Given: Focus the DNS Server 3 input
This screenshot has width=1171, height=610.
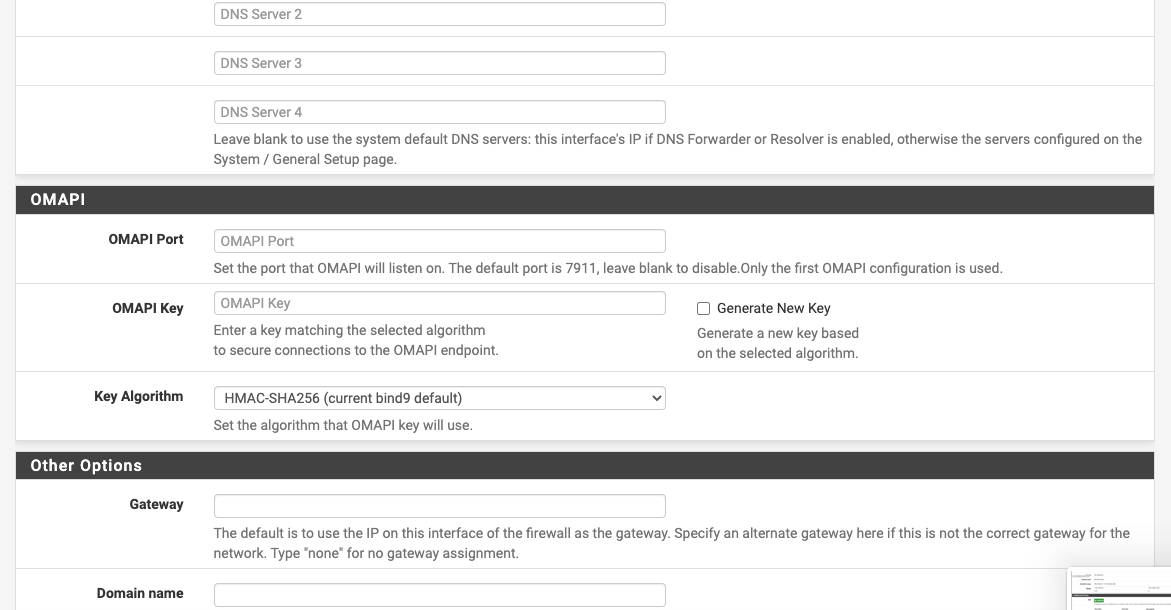Looking at the screenshot, I should [439, 63].
